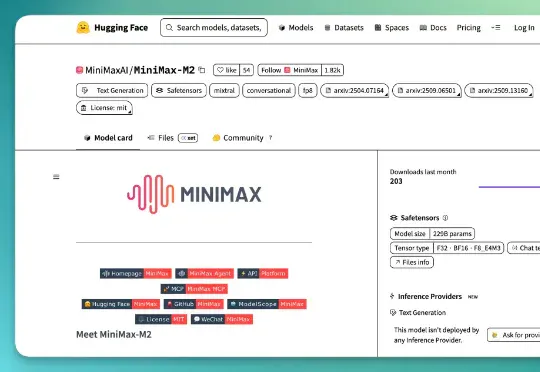Click the Text Generation tag
Screen dimensions: 540x372
pyautogui.click(x=112, y=91)
